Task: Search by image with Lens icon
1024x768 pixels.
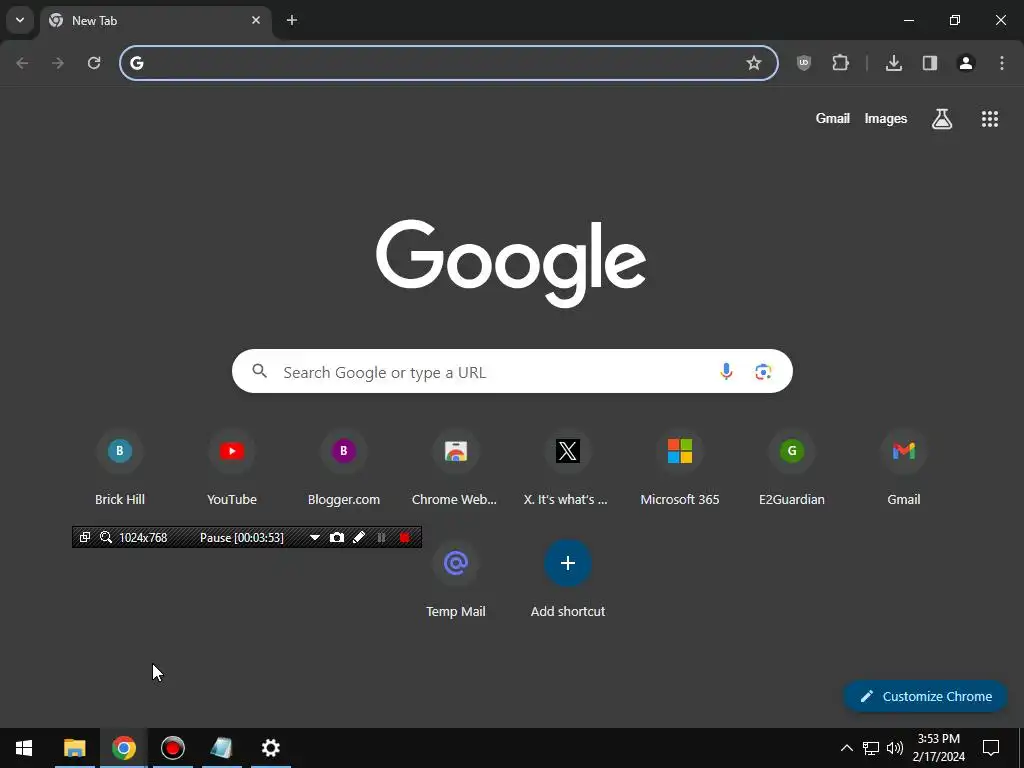Action: coord(763,372)
